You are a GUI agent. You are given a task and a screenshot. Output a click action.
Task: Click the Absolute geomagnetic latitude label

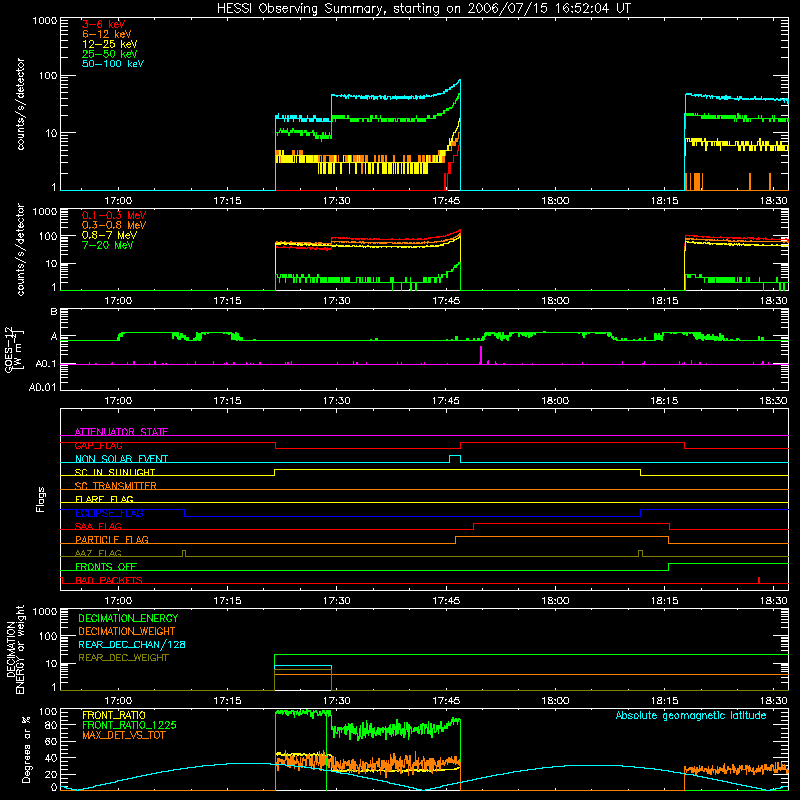tap(691, 715)
